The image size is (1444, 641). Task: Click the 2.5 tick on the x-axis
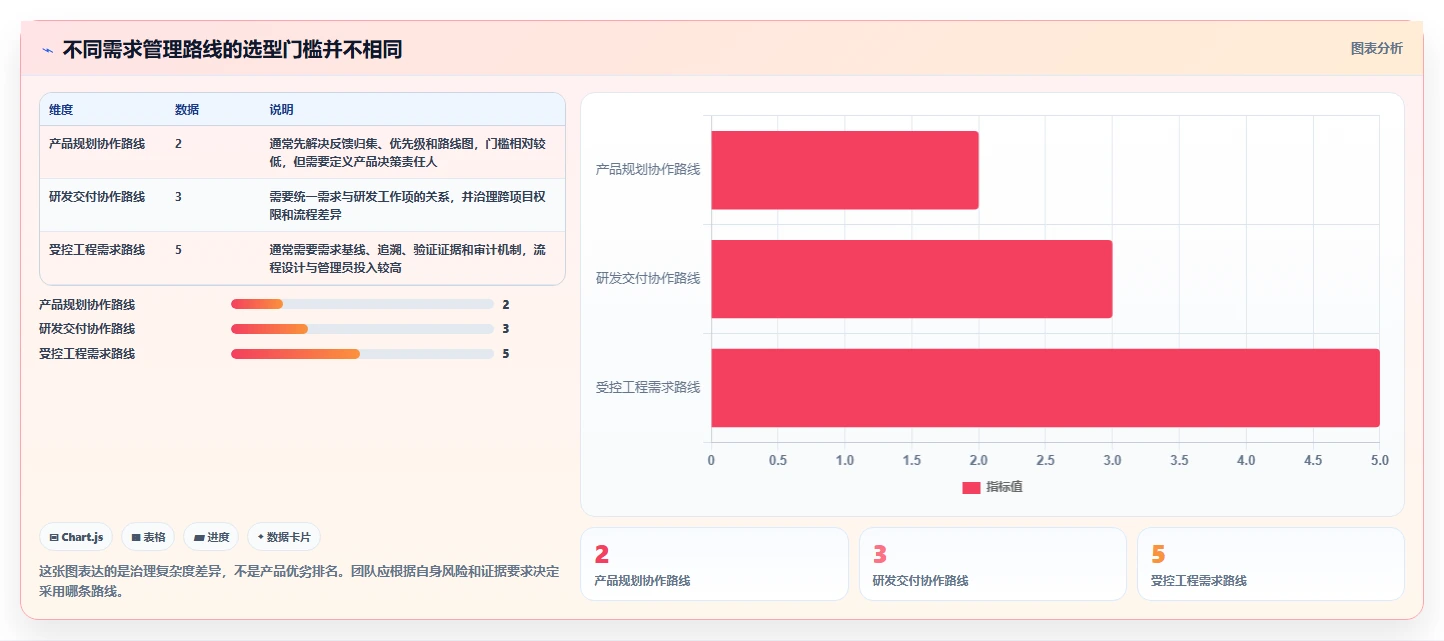click(x=1045, y=460)
